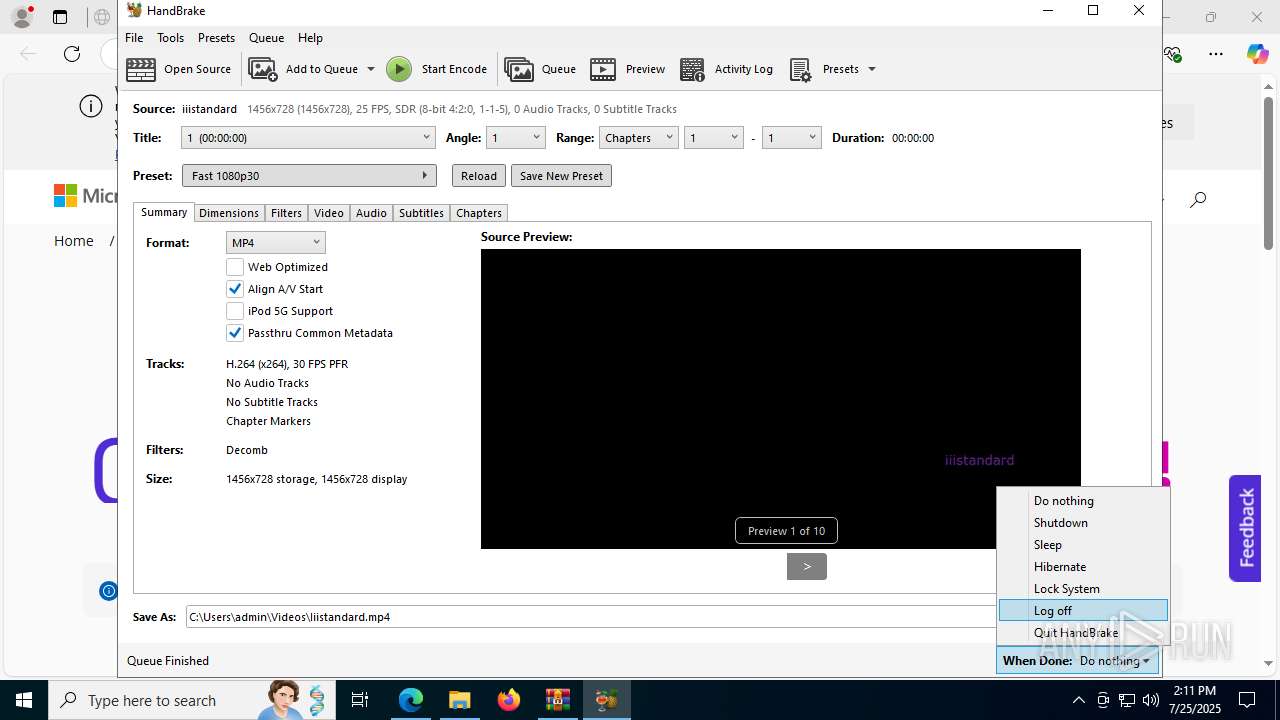
Task: Open the Angle dropdown
Action: click(x=516, y=138)
